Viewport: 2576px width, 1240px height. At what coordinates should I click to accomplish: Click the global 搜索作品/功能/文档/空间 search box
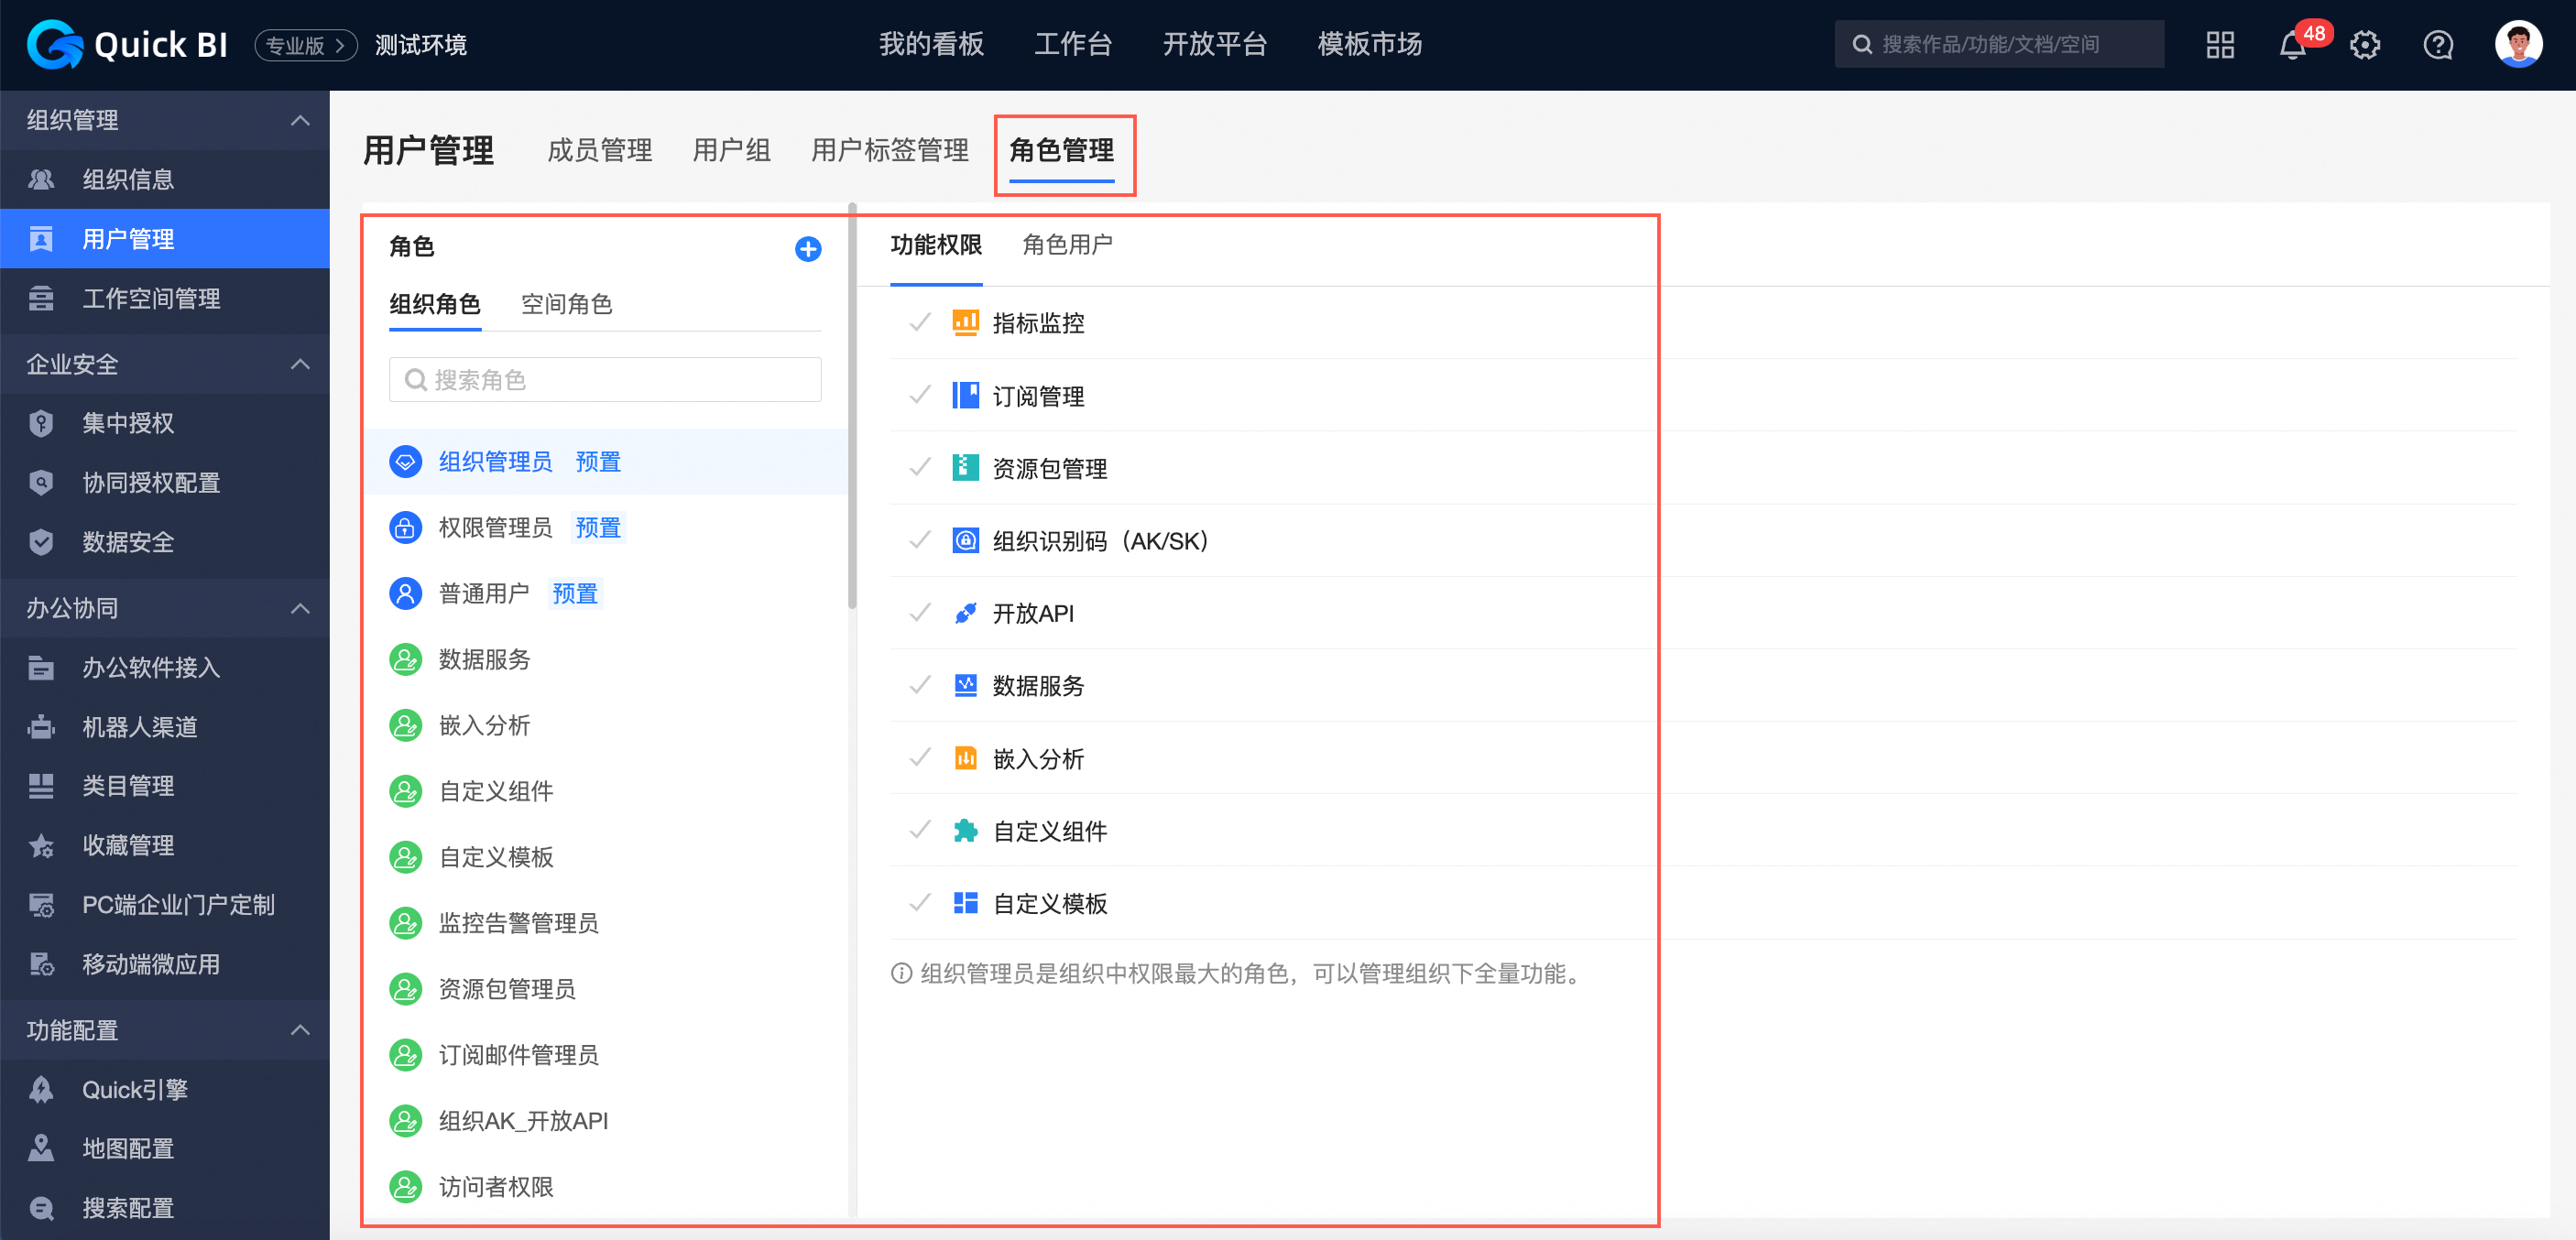pyautogui.click(x=1999, y=45)
